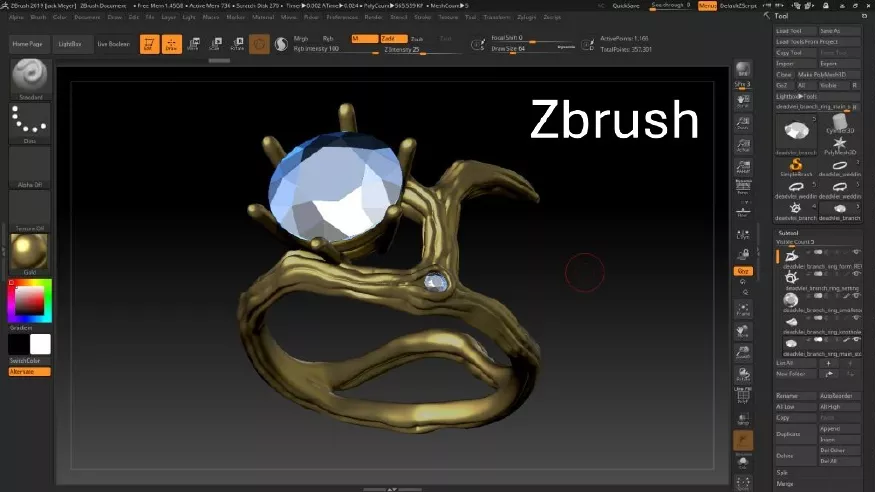Adjust the Z Intensity slider

point(422,50)
